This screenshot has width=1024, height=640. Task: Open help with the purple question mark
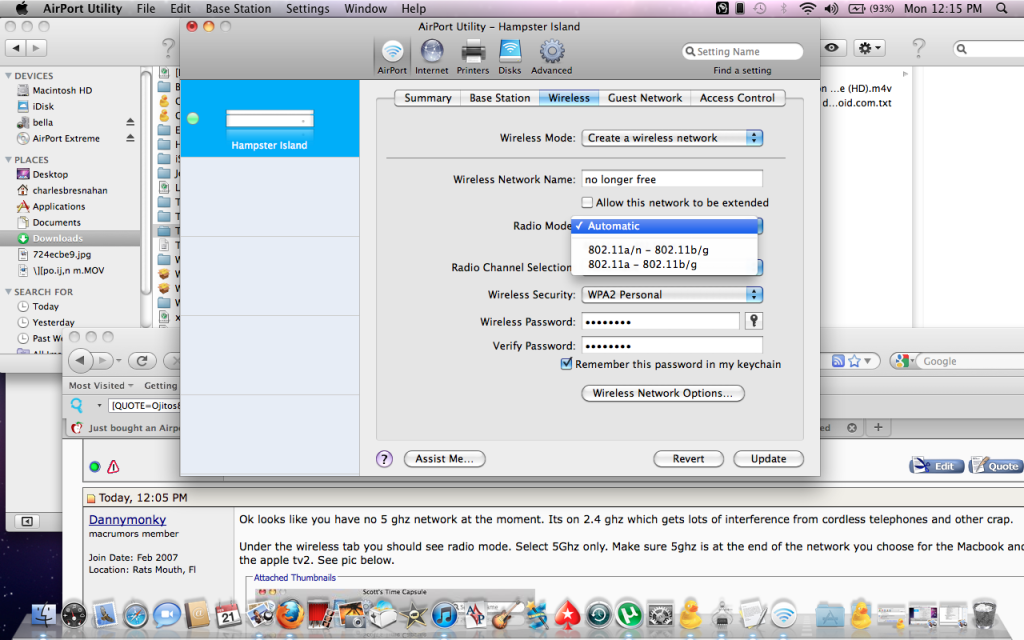384,458
